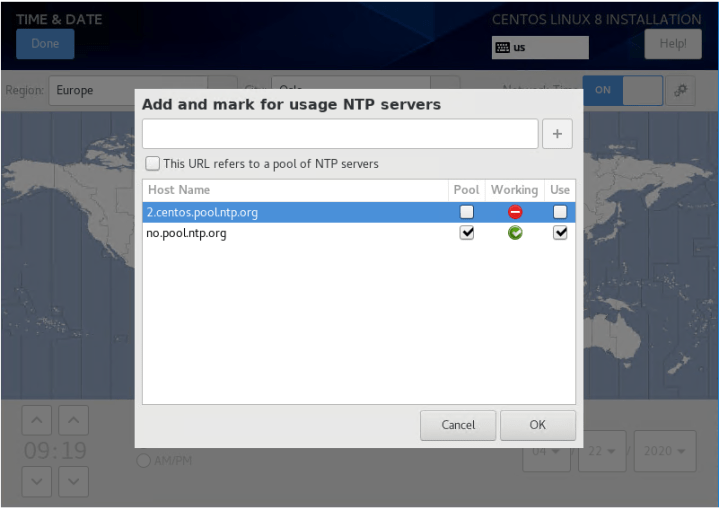The height and width of the screenshot is (510, 719).
Task: Decrease hours with down arrow
Action: (35, 482)
